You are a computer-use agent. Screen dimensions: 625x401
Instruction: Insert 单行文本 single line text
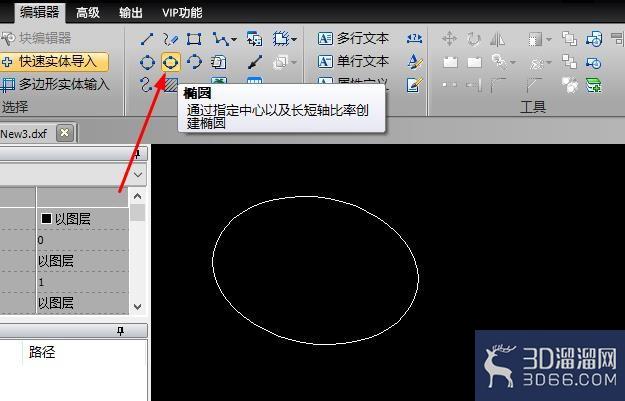coord(353,61)
